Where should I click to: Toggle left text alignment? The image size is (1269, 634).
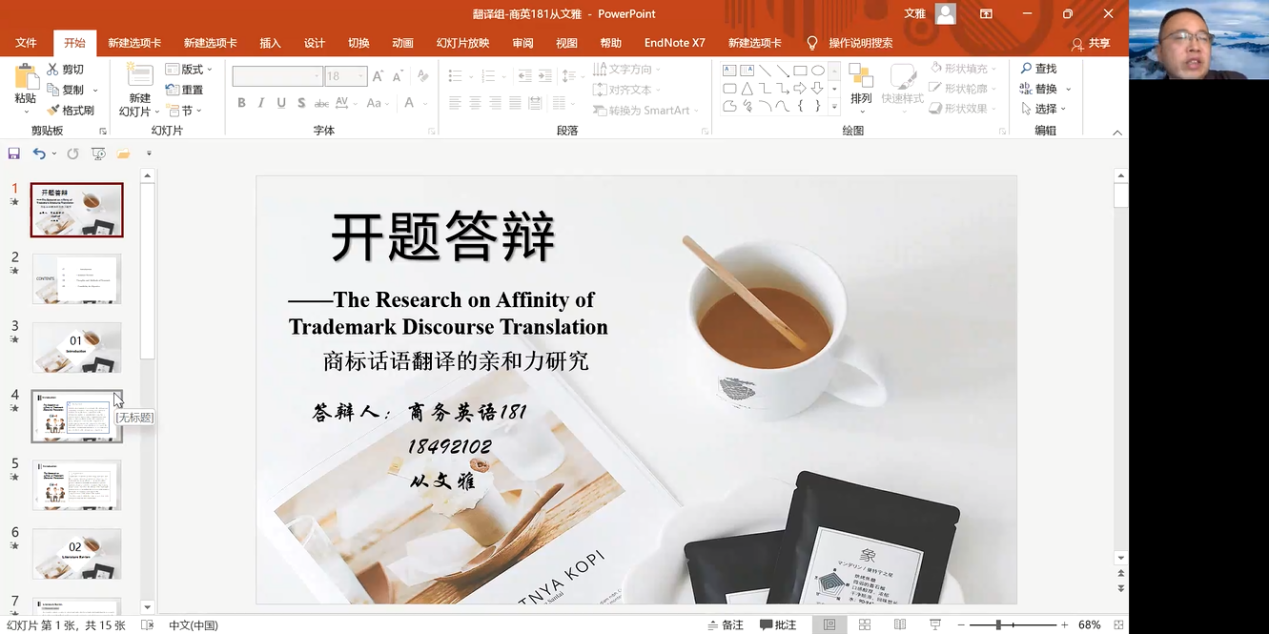(455, 103)
